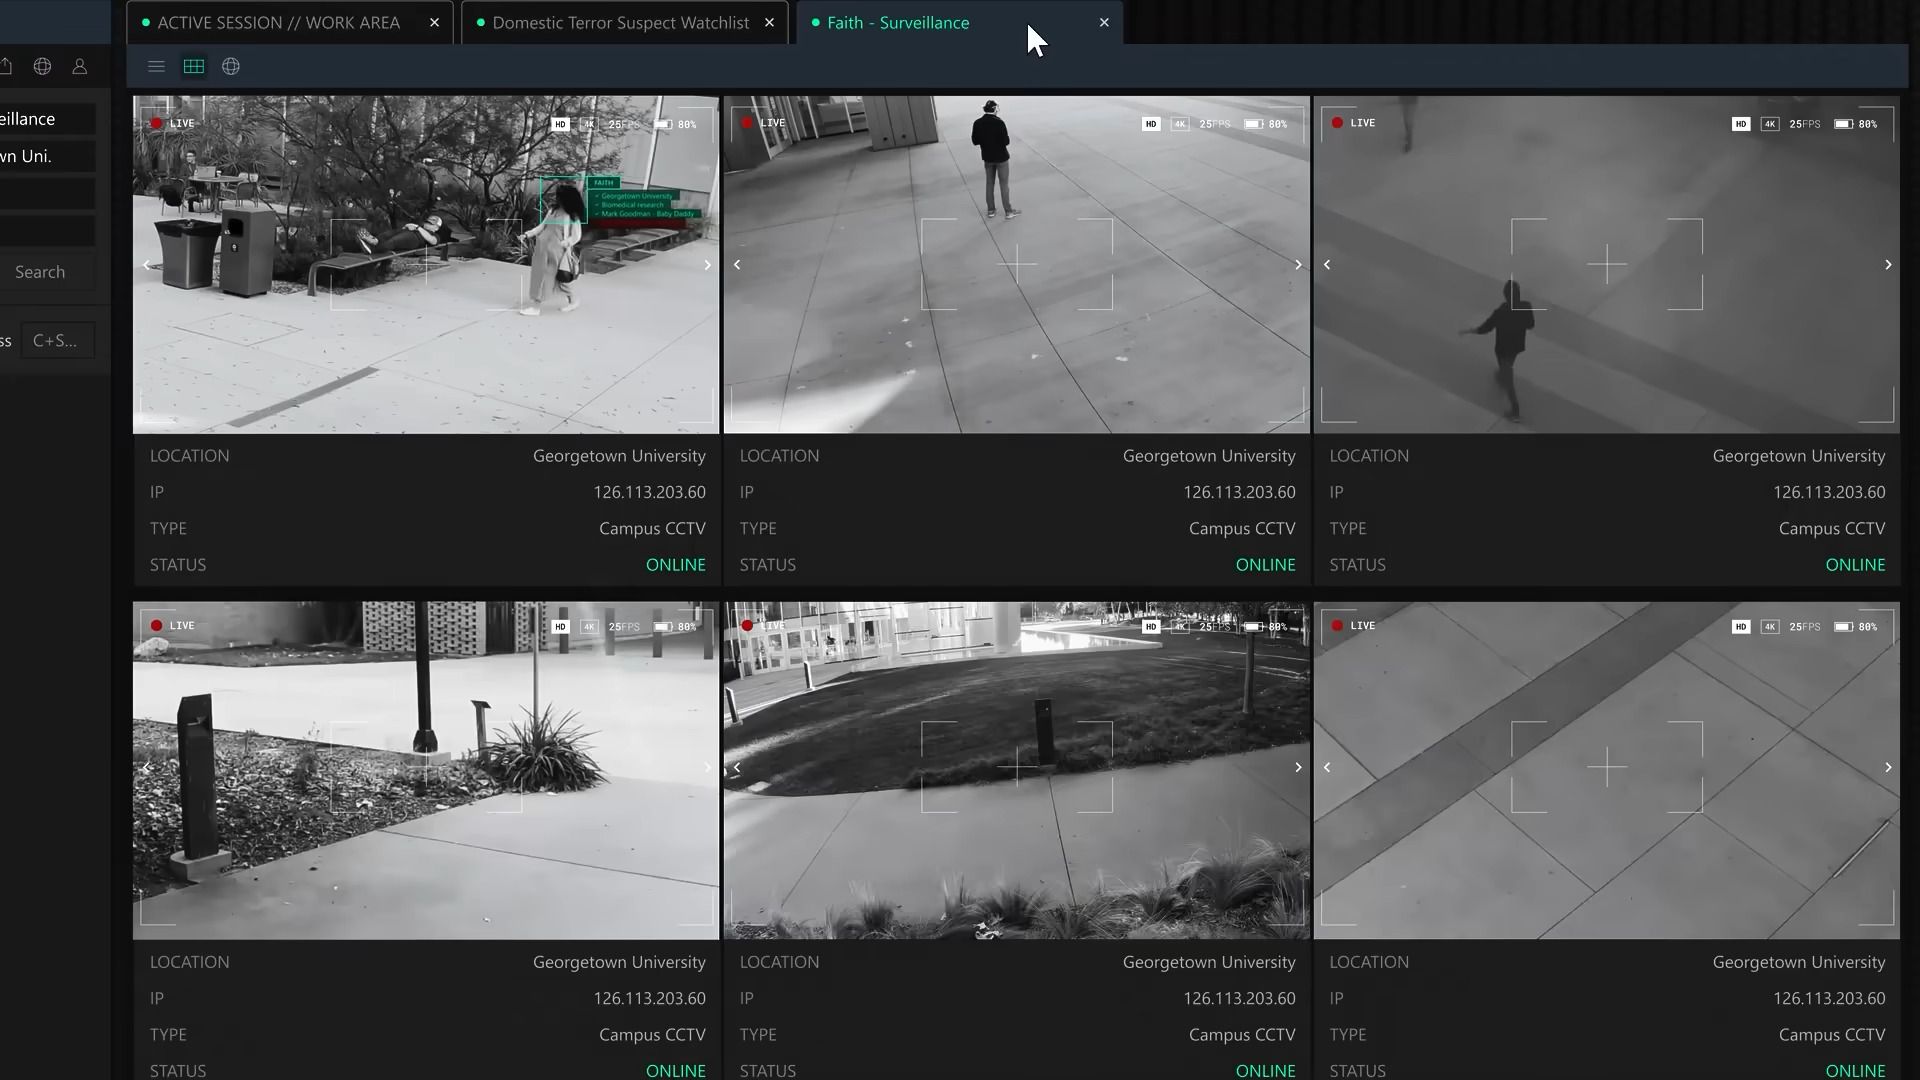Image resolution: width=1920 pixels, height=1080 pixels.
Task: Open ACTIVE SESSION // WORK AREA tab
Action: pos(278,22)
